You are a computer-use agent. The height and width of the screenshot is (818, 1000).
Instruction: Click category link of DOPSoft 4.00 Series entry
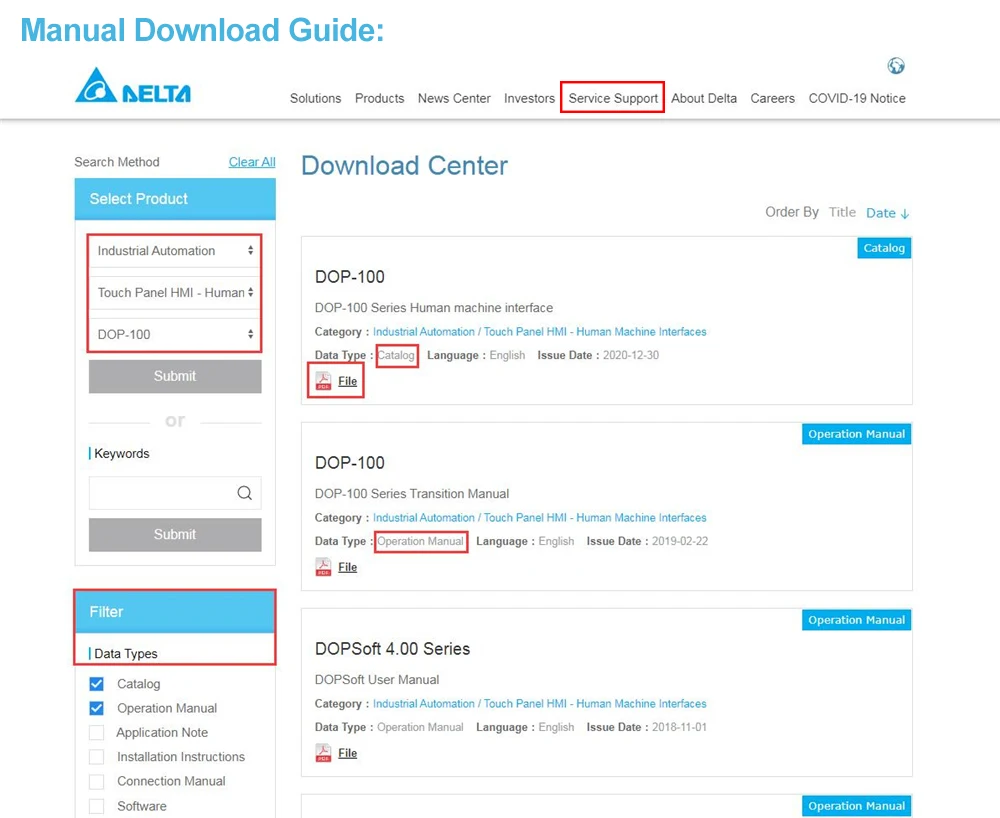point(540,704)
